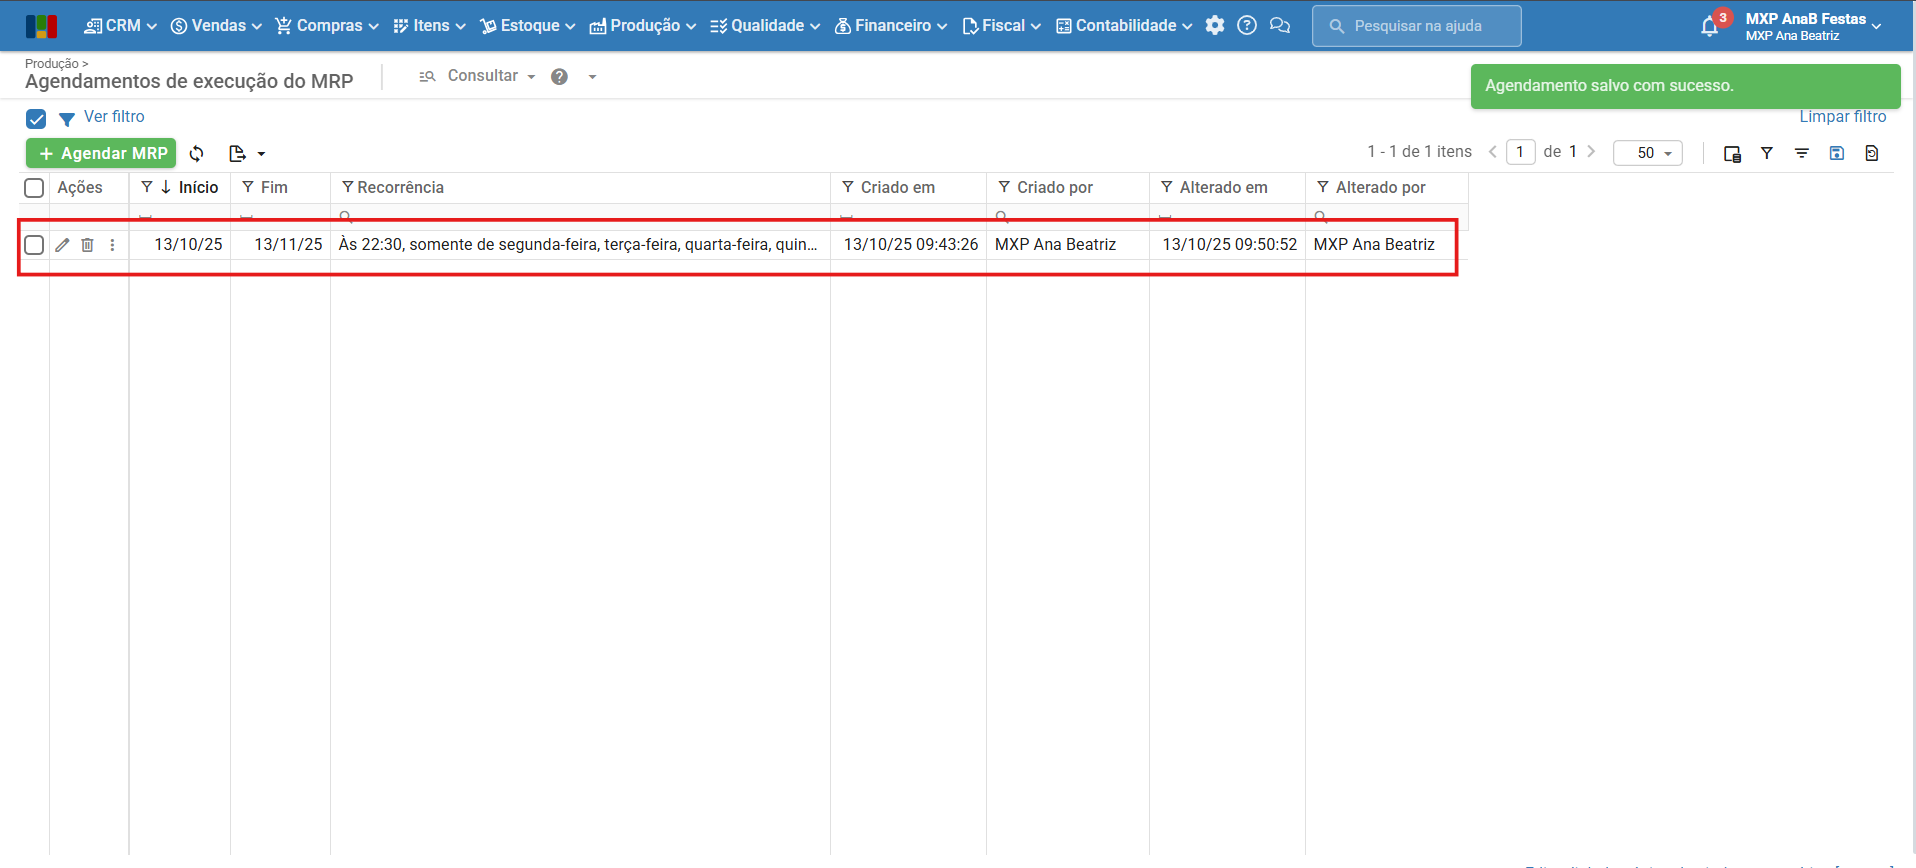Click the success toast Agendamento salvo com sucesso

(1685, 86)
